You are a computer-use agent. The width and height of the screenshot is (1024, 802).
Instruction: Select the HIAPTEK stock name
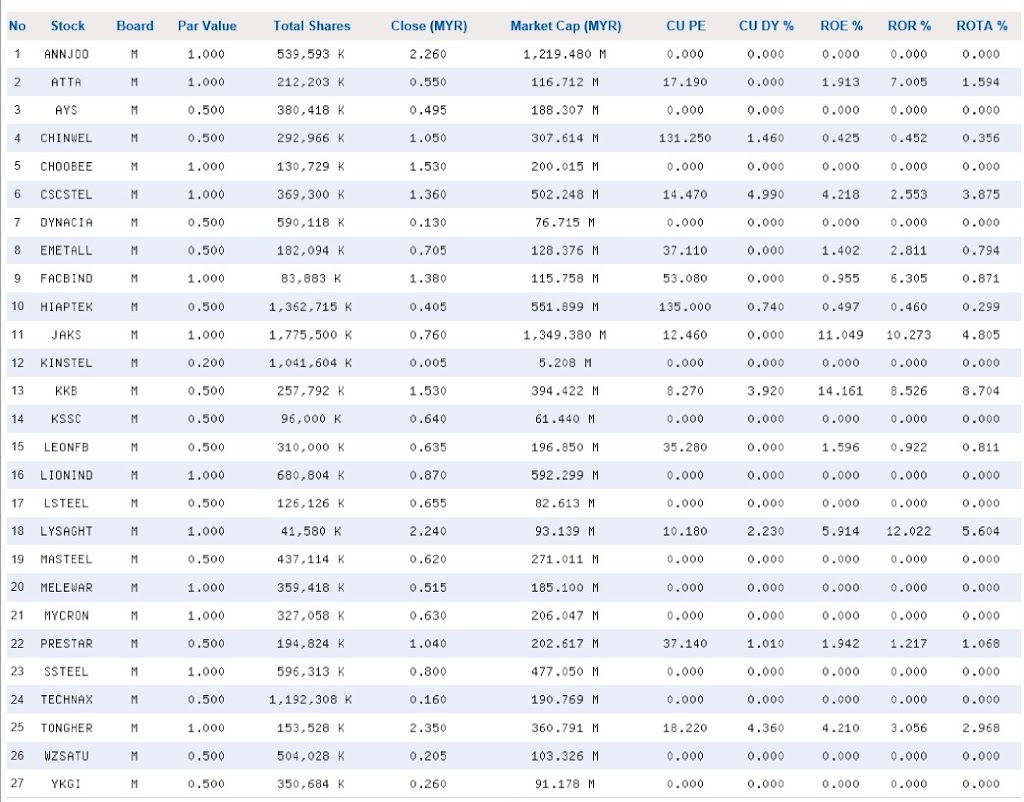pyautogui.click(x=66, y=307)
